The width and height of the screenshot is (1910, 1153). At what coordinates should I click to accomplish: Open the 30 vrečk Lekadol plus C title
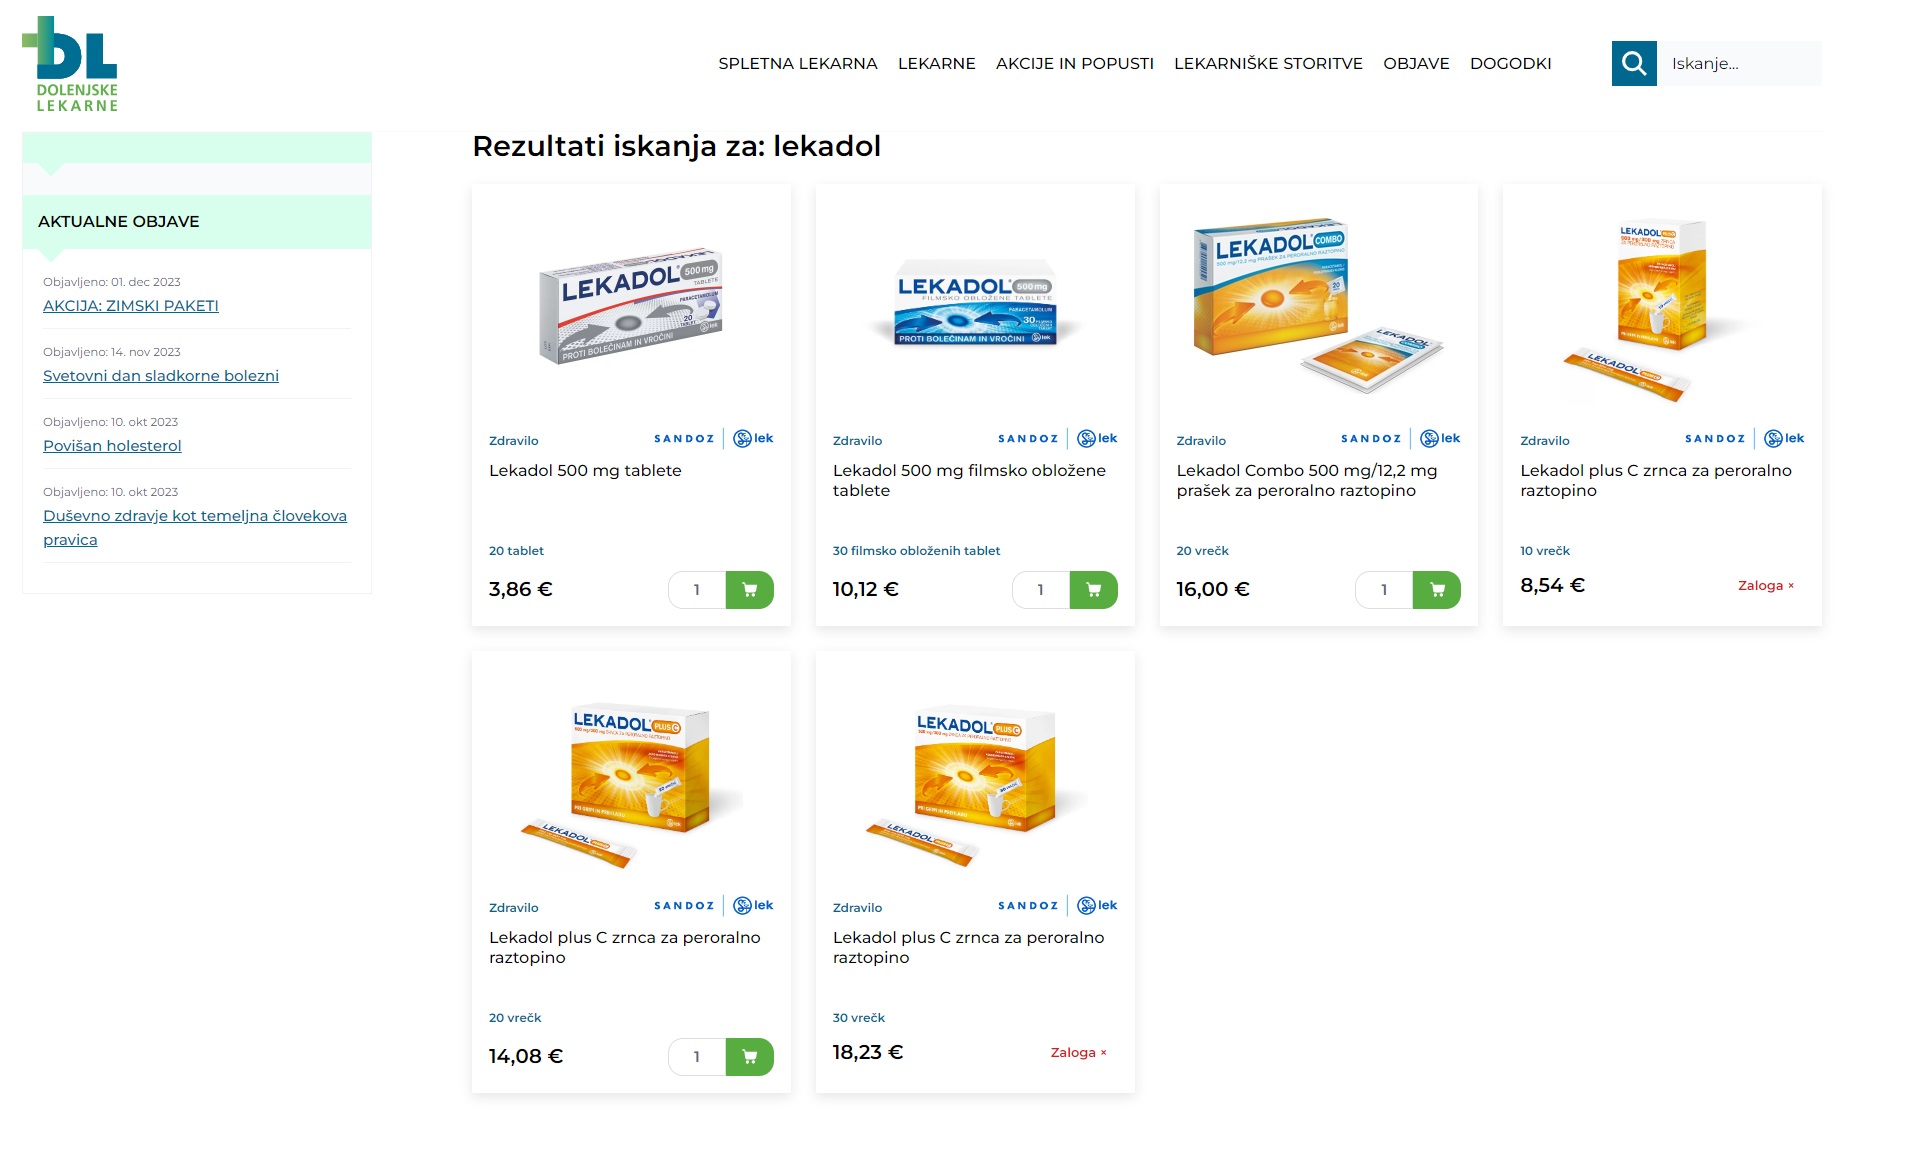[x=968, y=947]
